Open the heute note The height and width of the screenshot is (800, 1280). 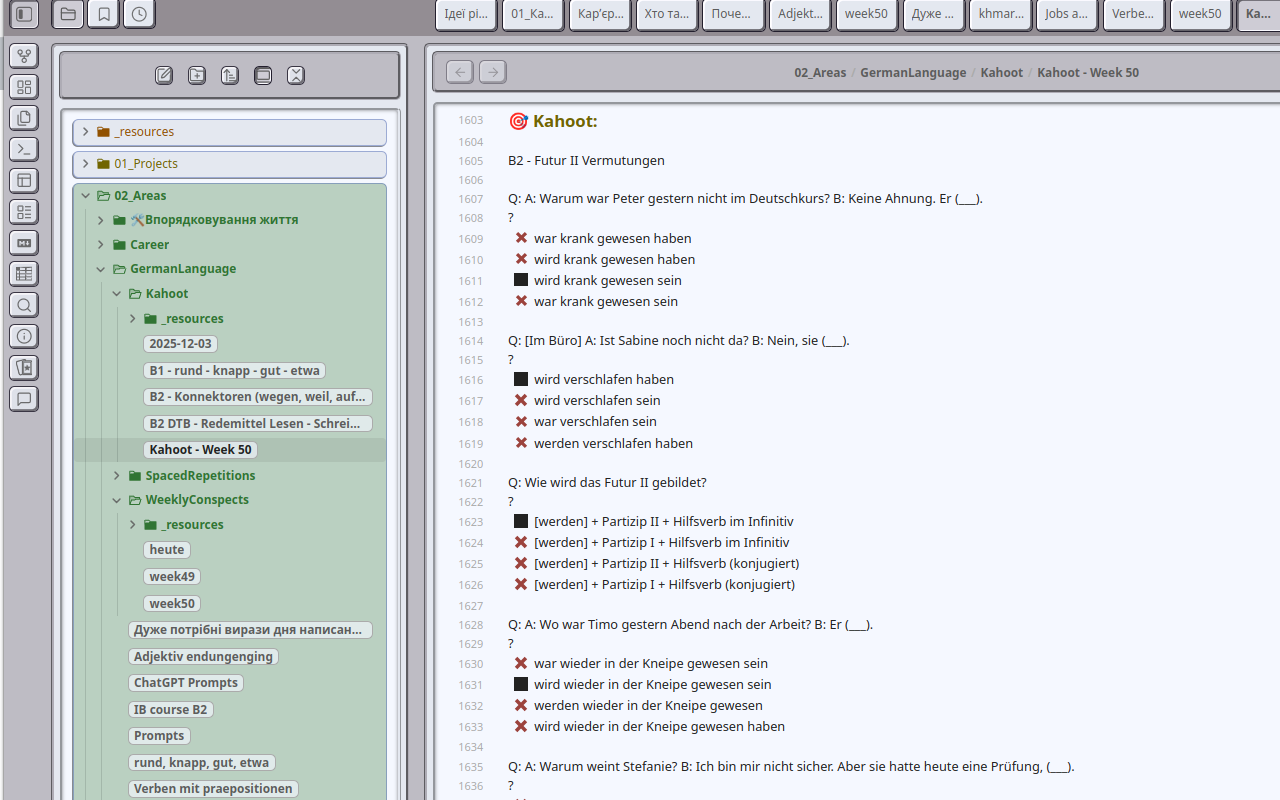tap(167, 550)
